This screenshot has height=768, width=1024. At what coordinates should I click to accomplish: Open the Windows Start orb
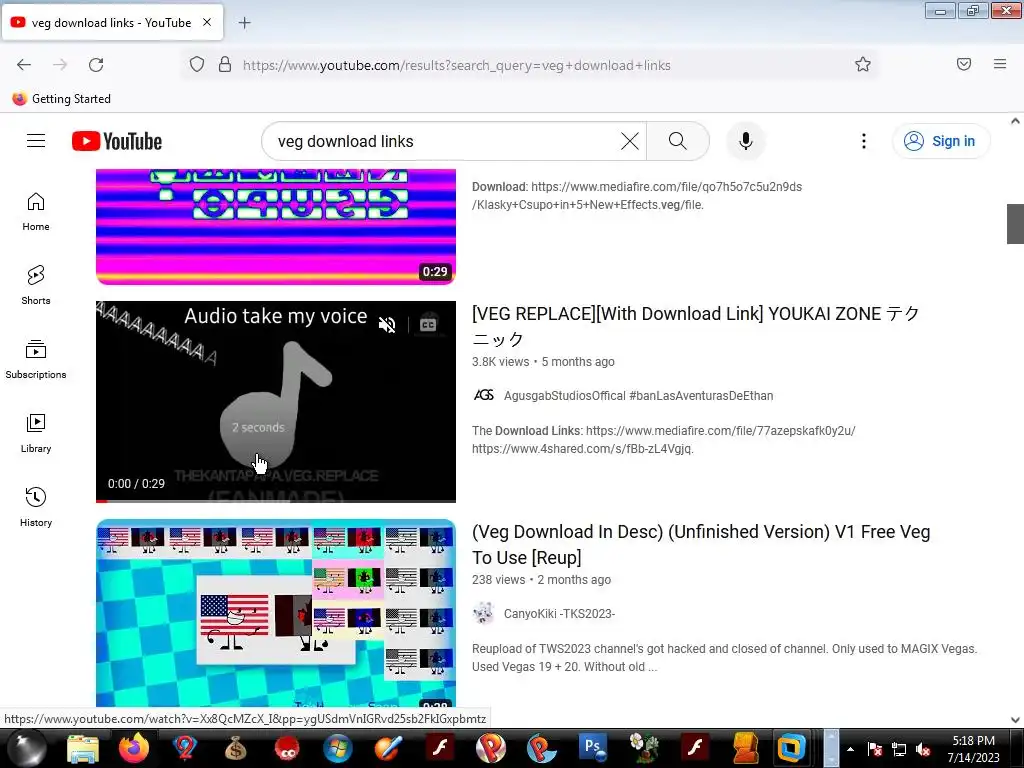tap(26, 748)
